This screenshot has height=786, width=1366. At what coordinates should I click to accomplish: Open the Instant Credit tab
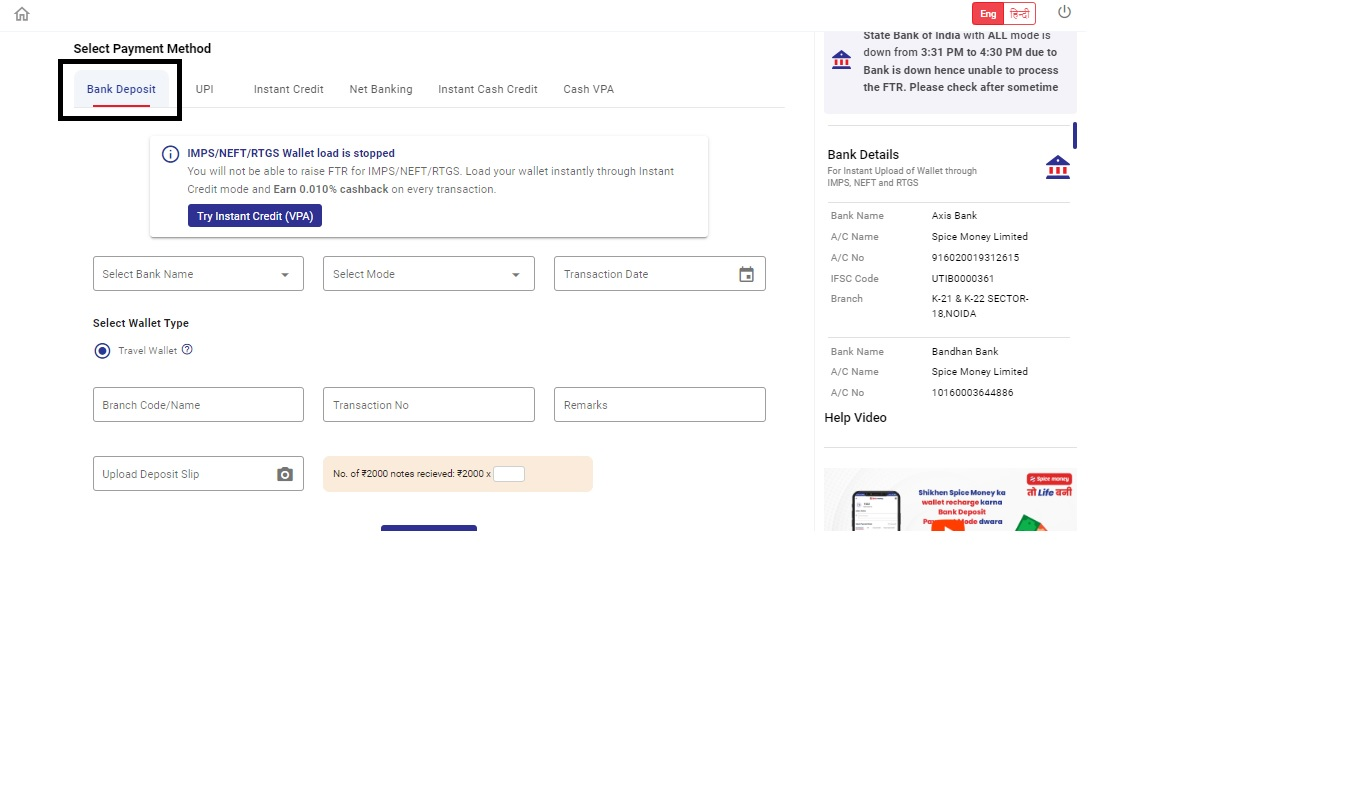point(289,89)
